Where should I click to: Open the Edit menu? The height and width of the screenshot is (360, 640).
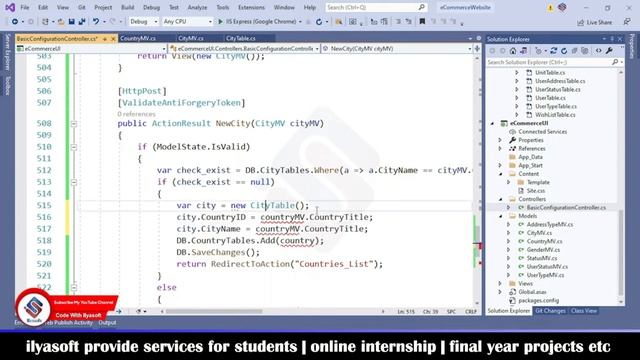pyautogui.click(x=43, y=7)
